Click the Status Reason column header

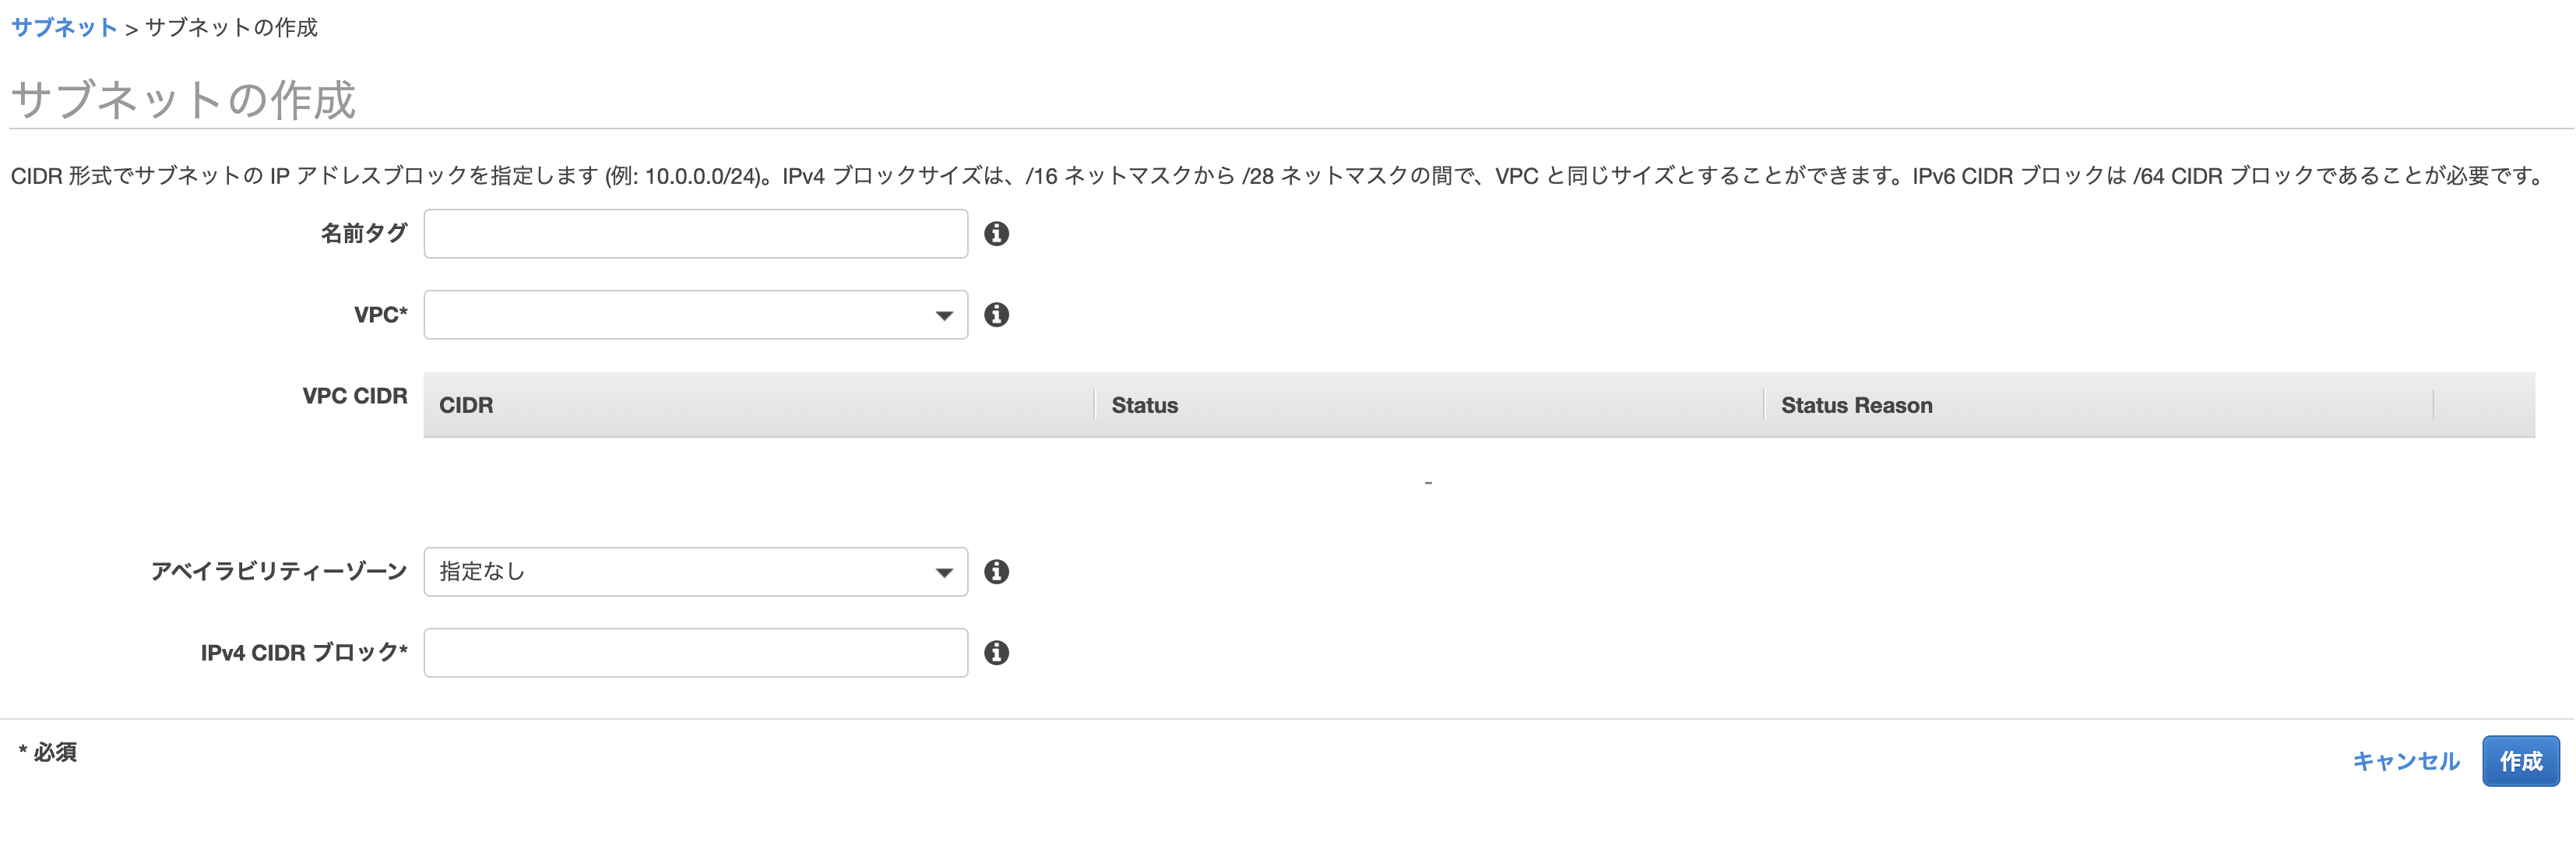pos(2099,405)
